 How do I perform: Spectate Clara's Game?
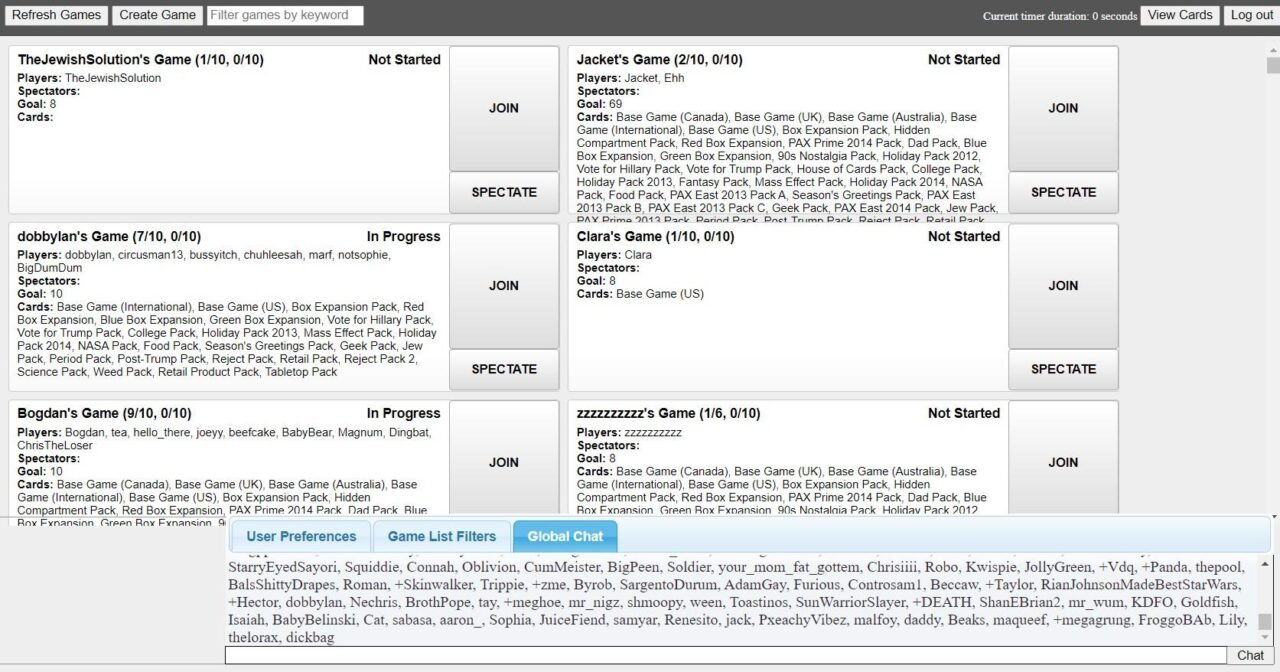(x=1063, y=369)
